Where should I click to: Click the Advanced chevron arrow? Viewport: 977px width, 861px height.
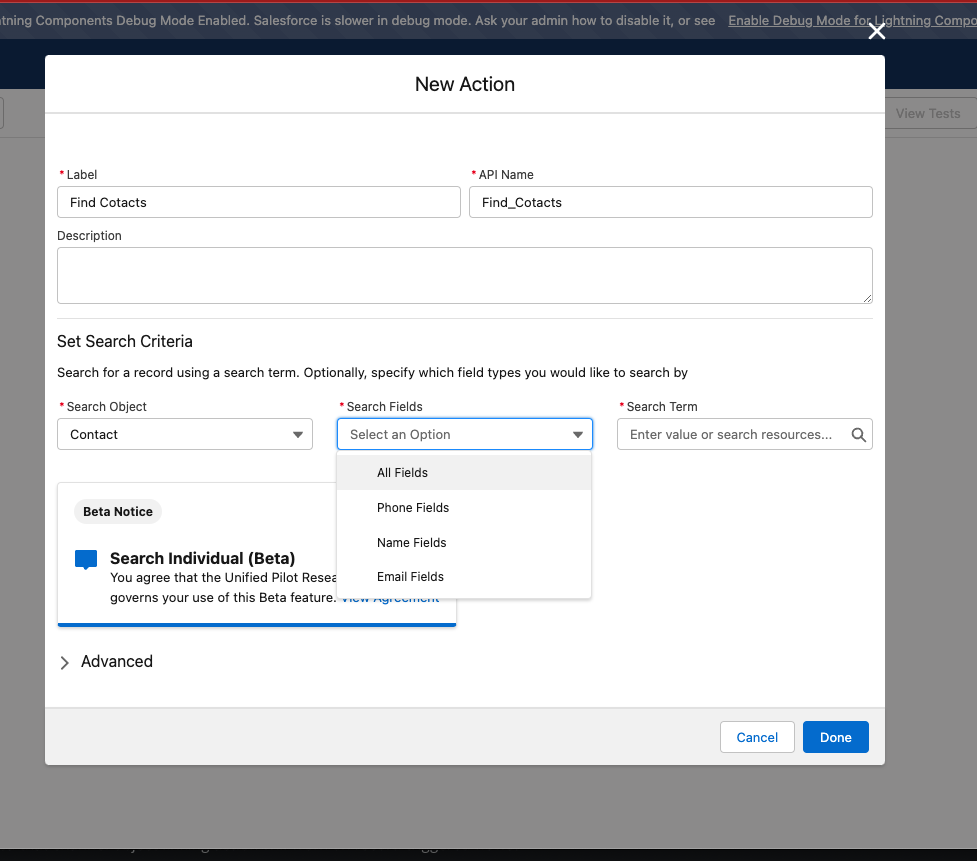point(64,662)
